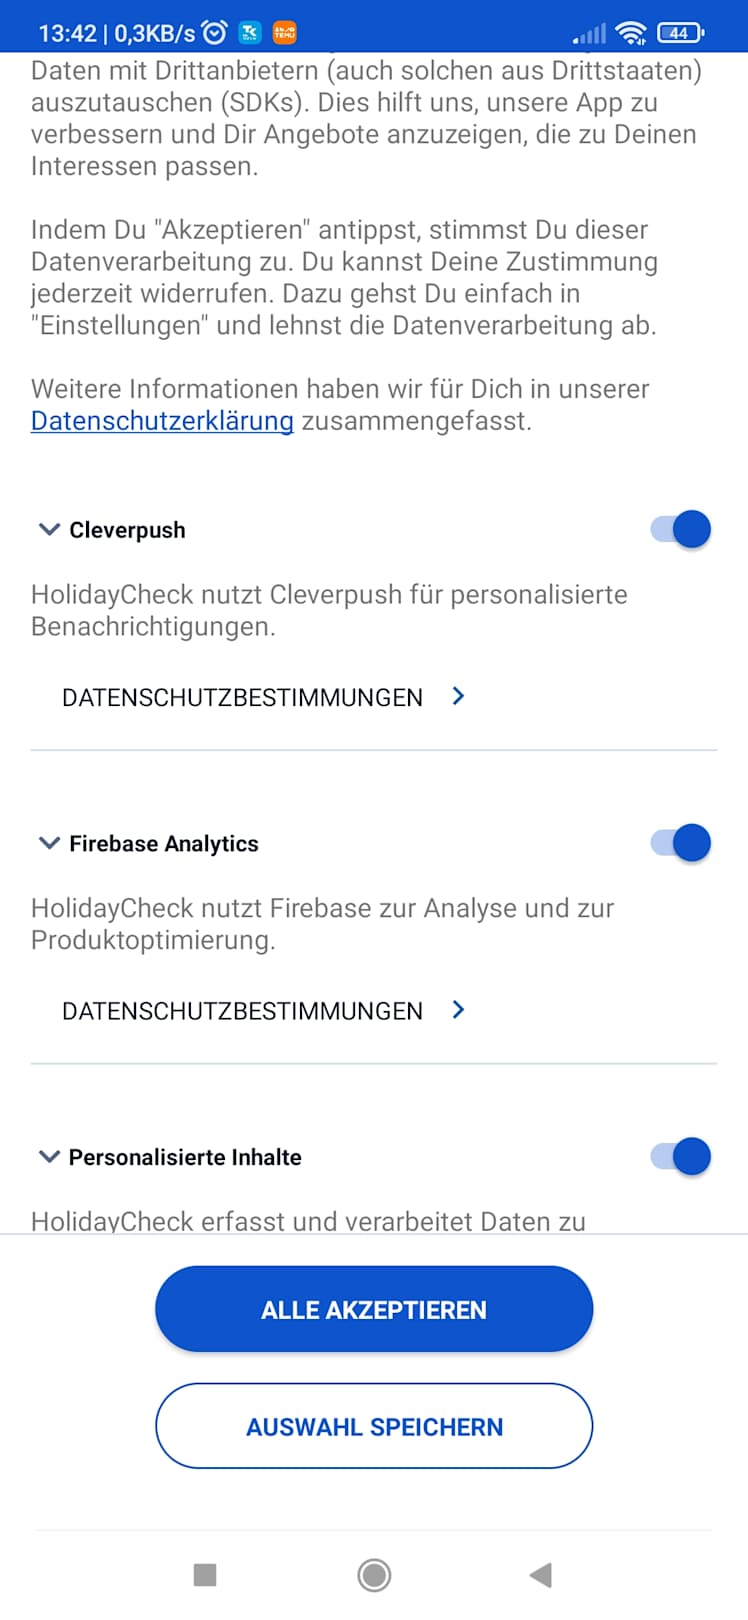Collapse Personalisierte Inhalte chevron
This screenshot has height=1620, width=748.
pyautogui.click(x=48, y=1157)
